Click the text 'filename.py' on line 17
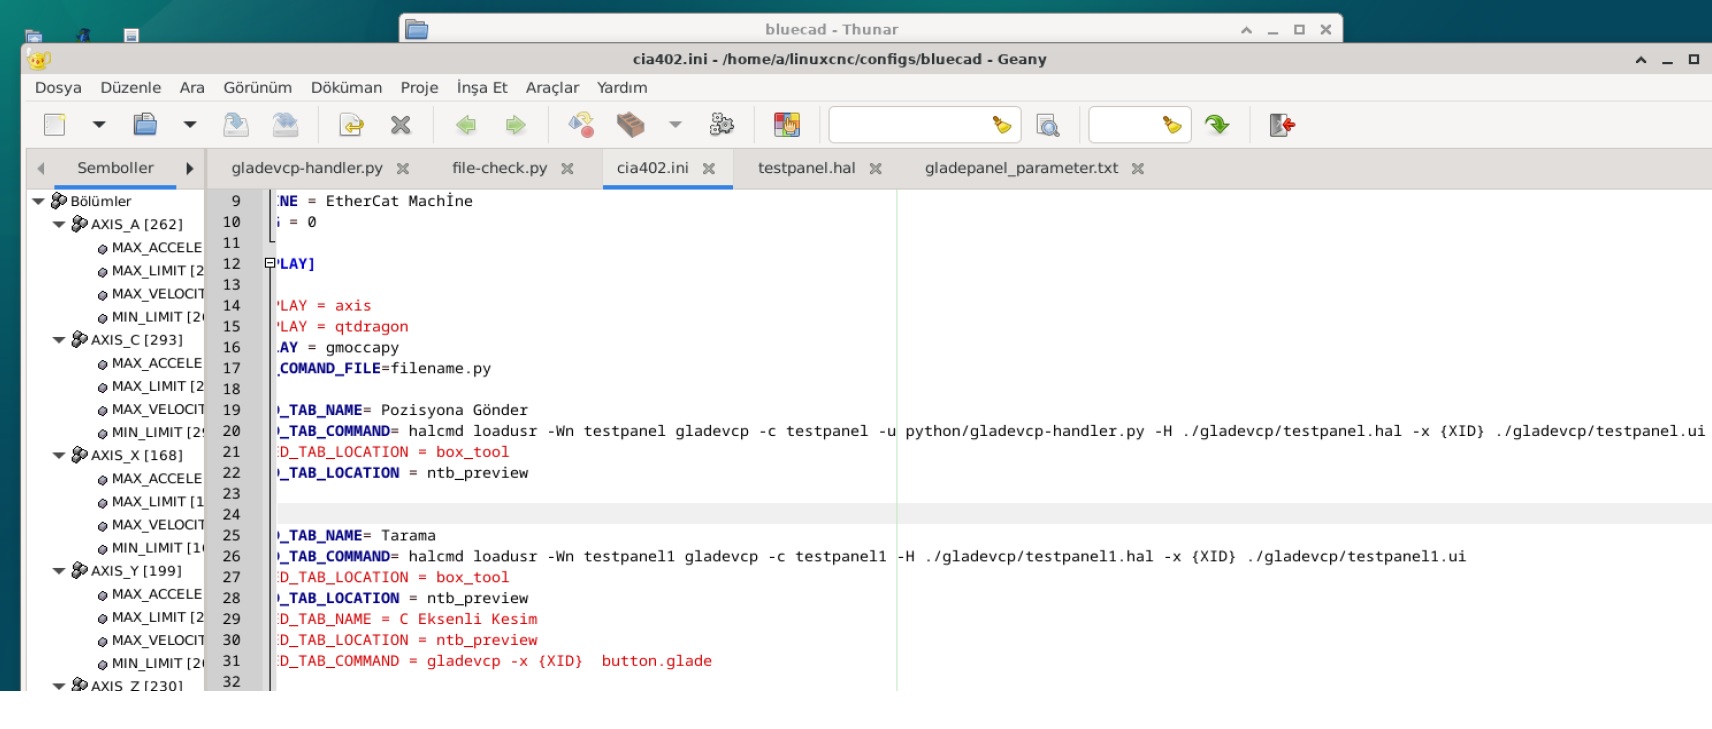 point(441,368)
